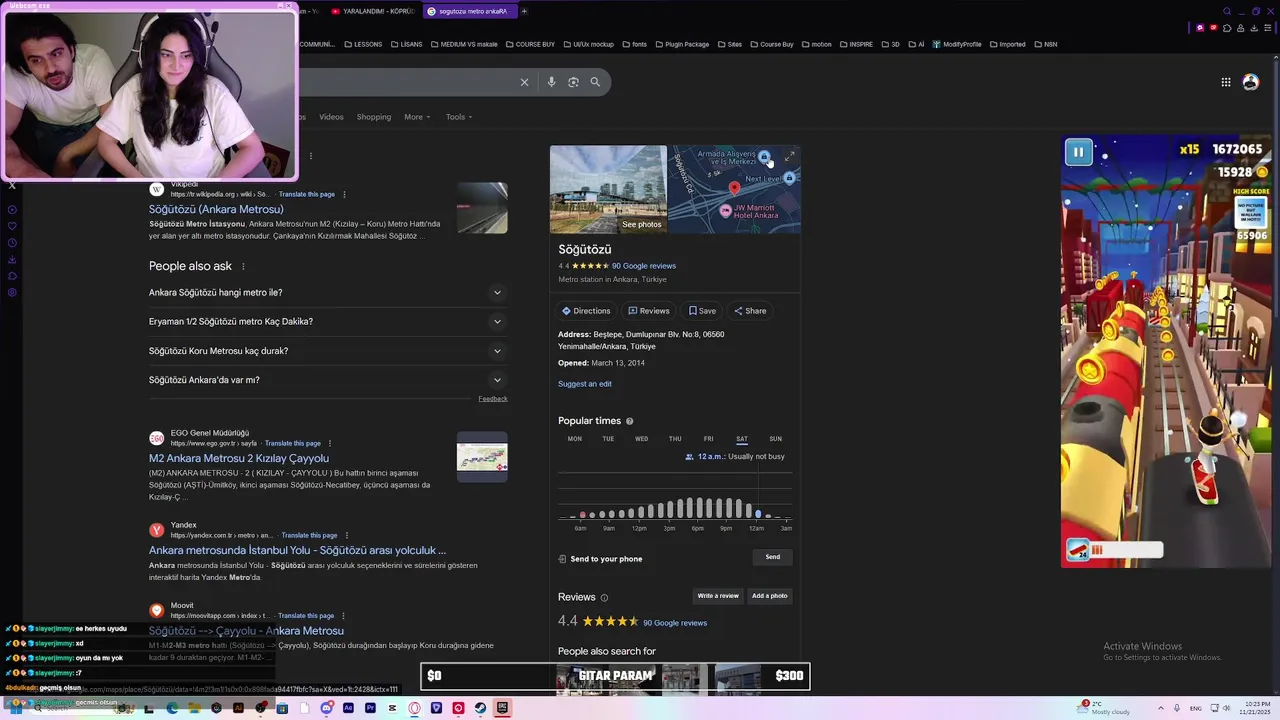
Task: Open the Epic Games icon in the taskbar
Action: pos(502,708)
